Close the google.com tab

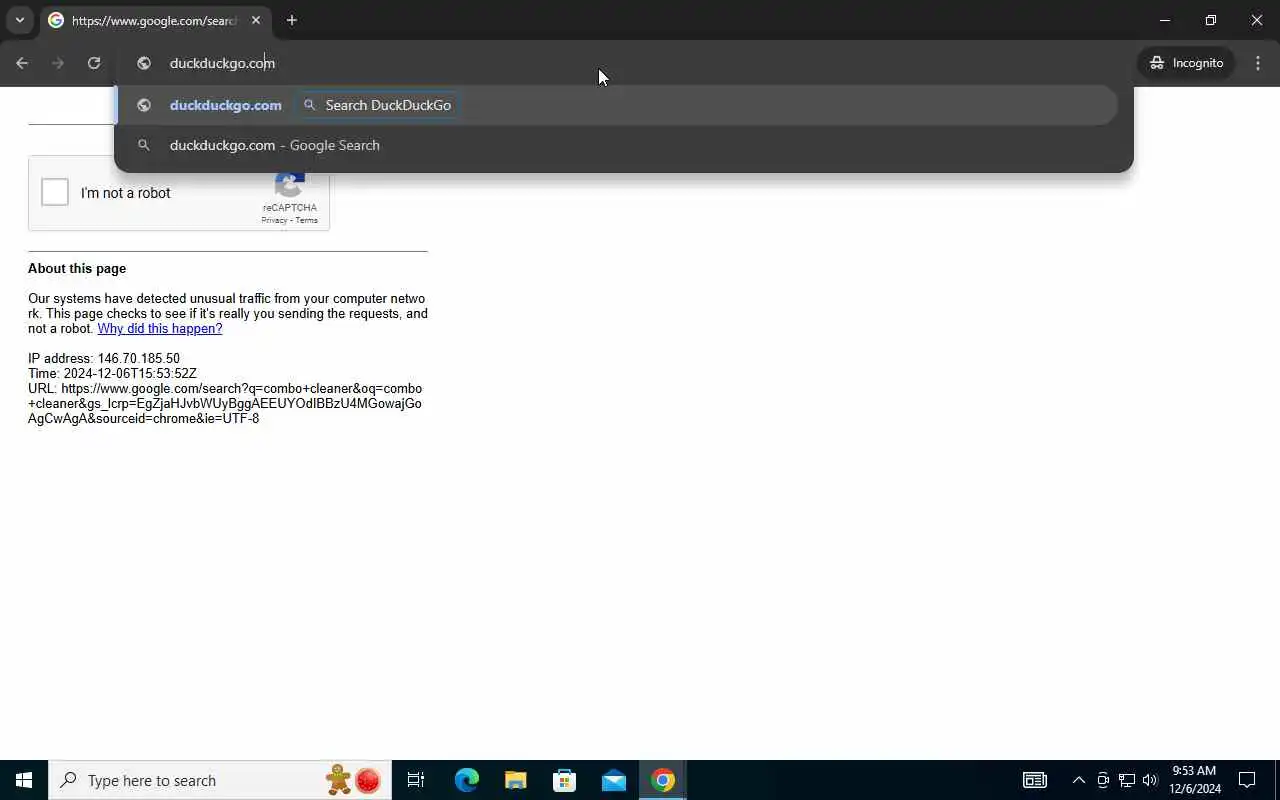pyautogui.click(x=256, y=20)
